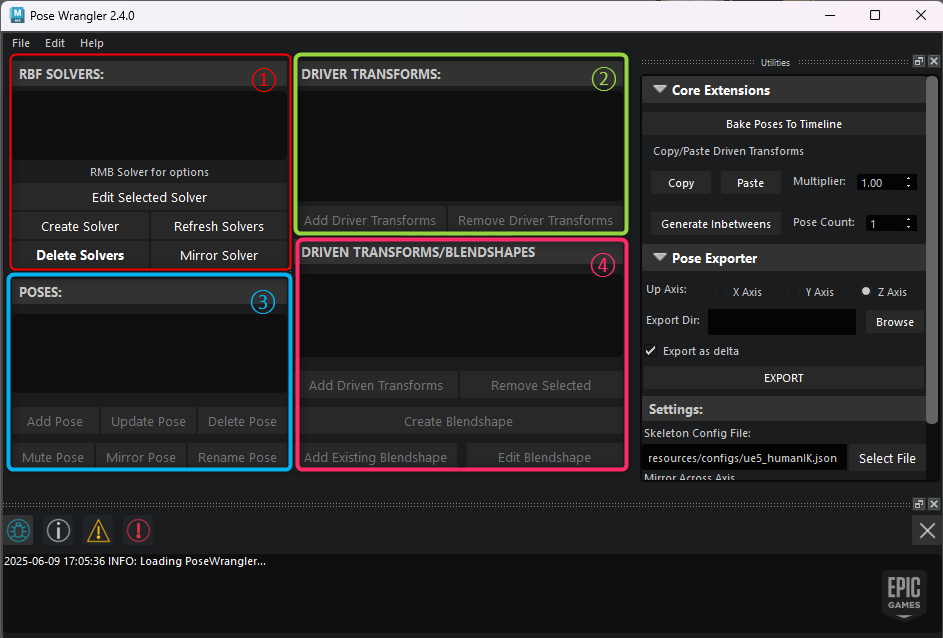This screenshot has height=638, width=943.
Task: Click Create Solver
Action: [80, 226]
